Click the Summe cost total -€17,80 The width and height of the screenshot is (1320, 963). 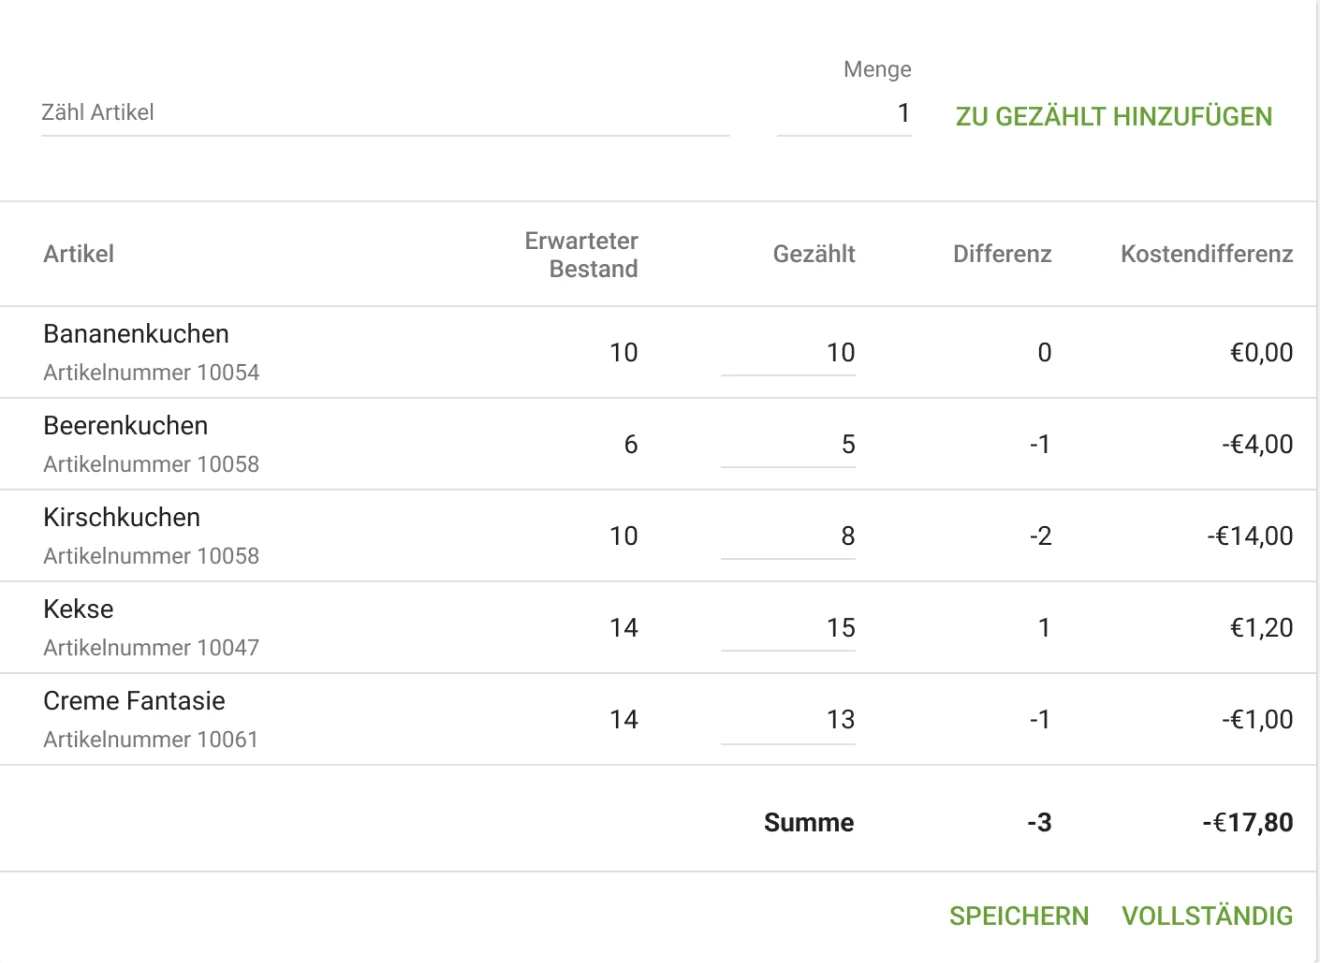1247,823
